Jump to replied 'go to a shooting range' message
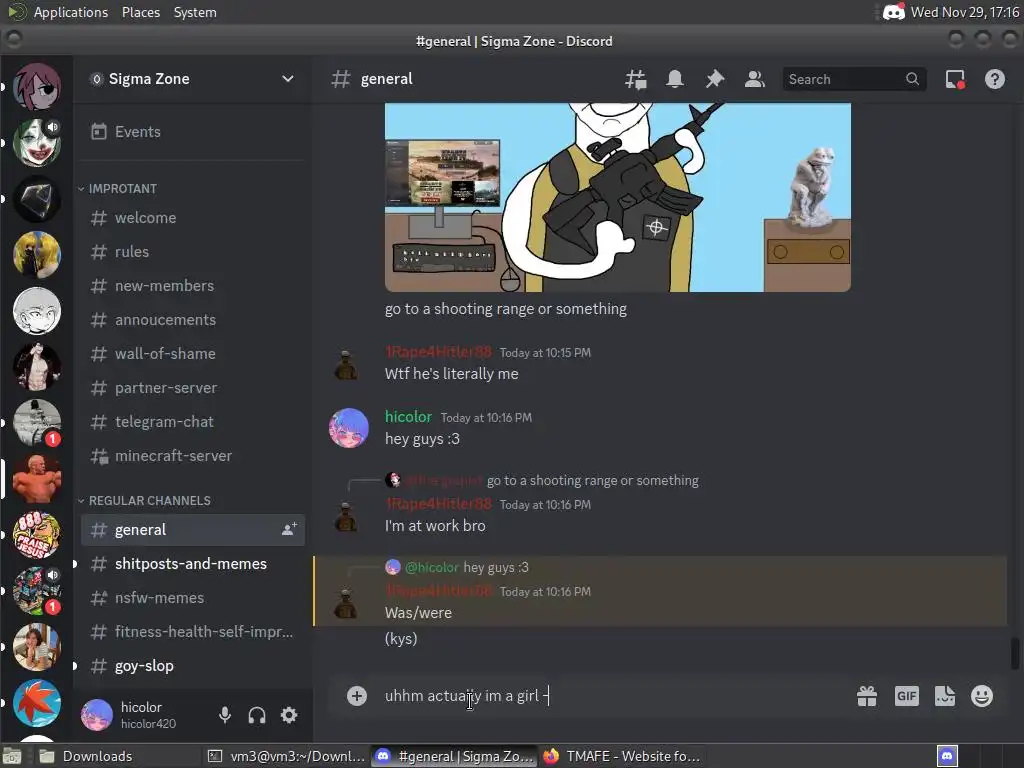Viewport: 1024px width, 768px height. pyautogui.click(x=592, y=481)
